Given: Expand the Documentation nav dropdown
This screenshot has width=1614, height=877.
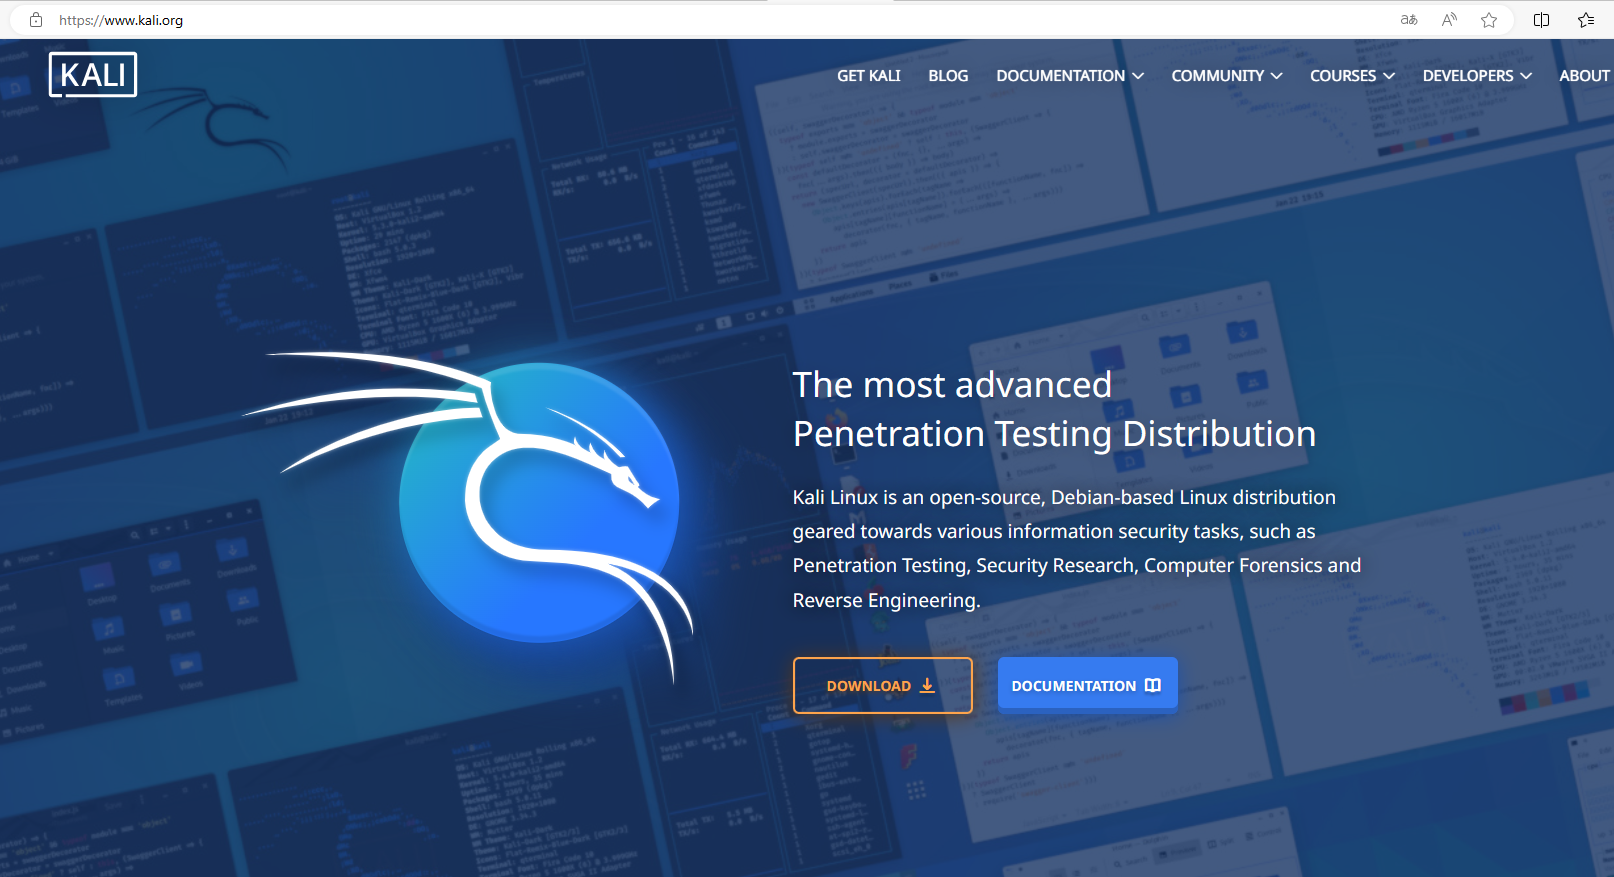Looking at the screenshot, I should [1069, 76].
